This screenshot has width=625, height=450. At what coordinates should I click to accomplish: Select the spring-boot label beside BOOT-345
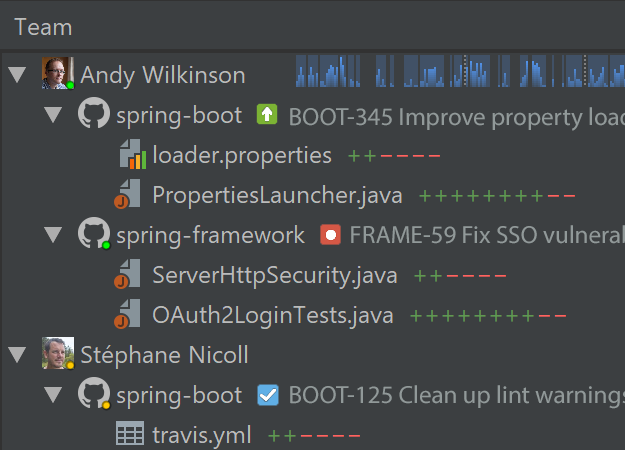179,116
